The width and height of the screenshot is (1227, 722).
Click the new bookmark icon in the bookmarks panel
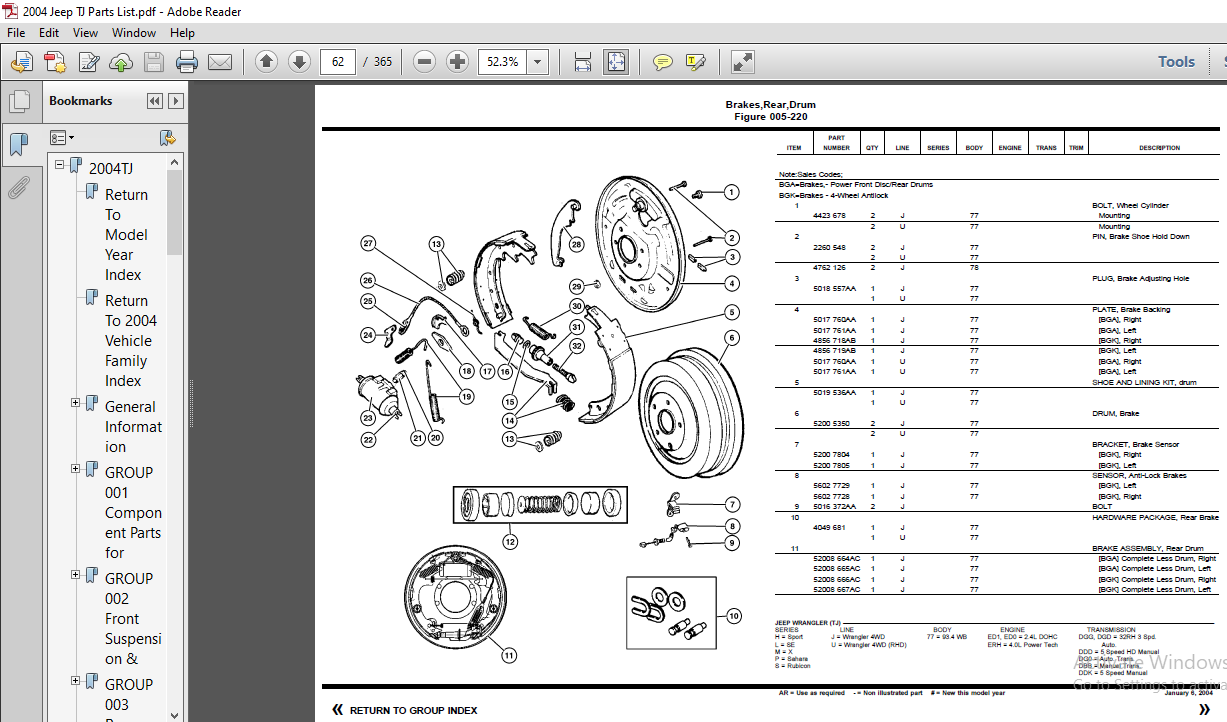click(168, 138)
